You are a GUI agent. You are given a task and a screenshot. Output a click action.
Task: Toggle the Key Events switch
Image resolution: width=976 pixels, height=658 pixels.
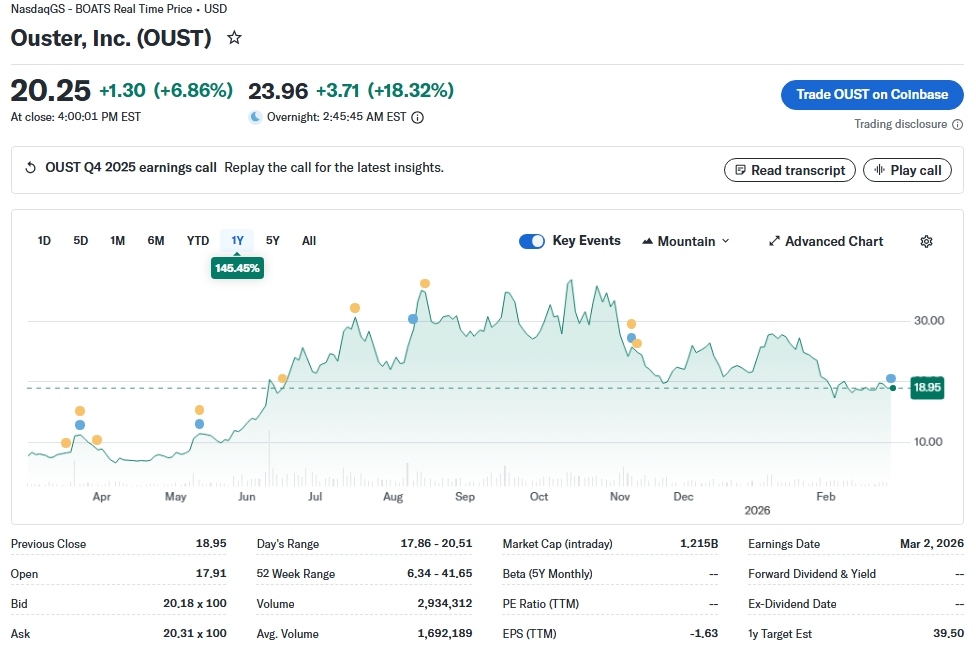pos(532,242)
